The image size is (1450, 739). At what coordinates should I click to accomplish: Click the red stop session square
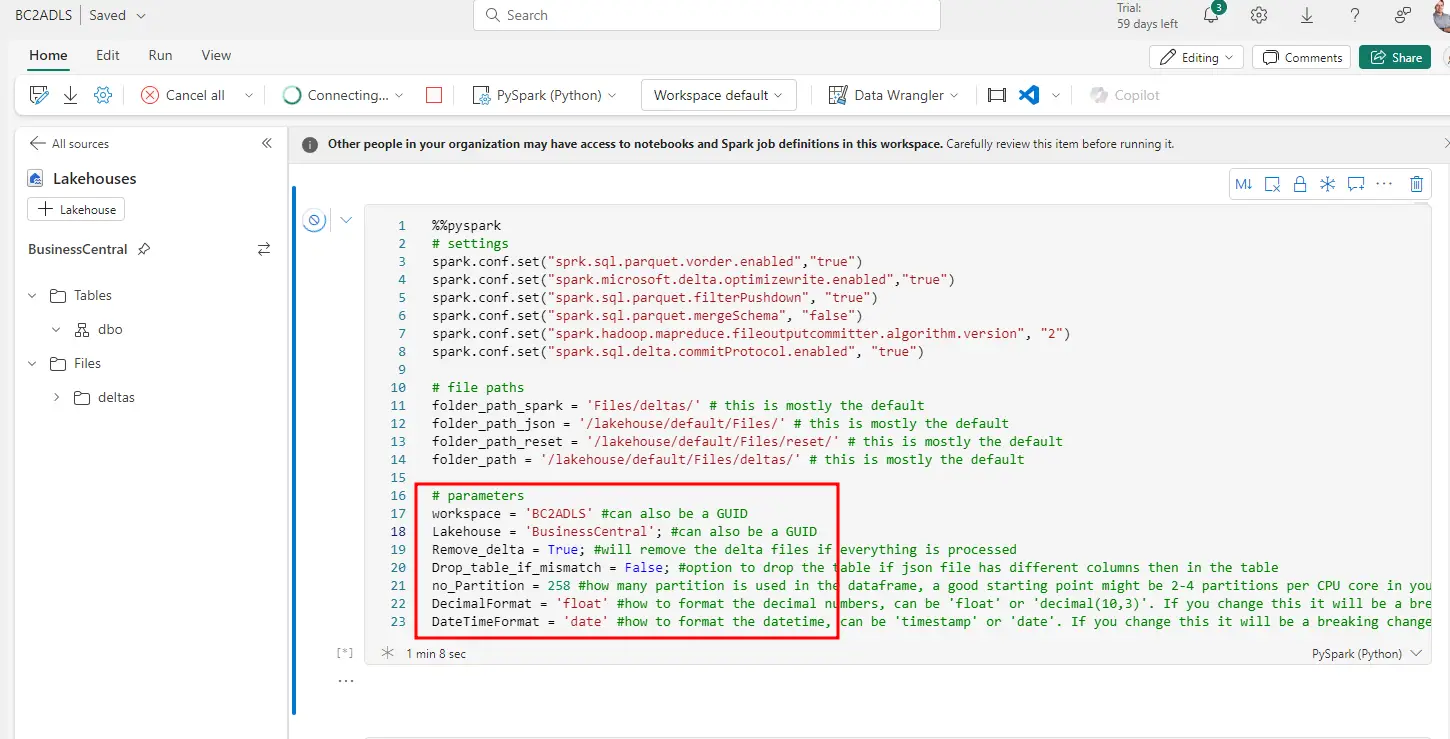pos(434,95)
